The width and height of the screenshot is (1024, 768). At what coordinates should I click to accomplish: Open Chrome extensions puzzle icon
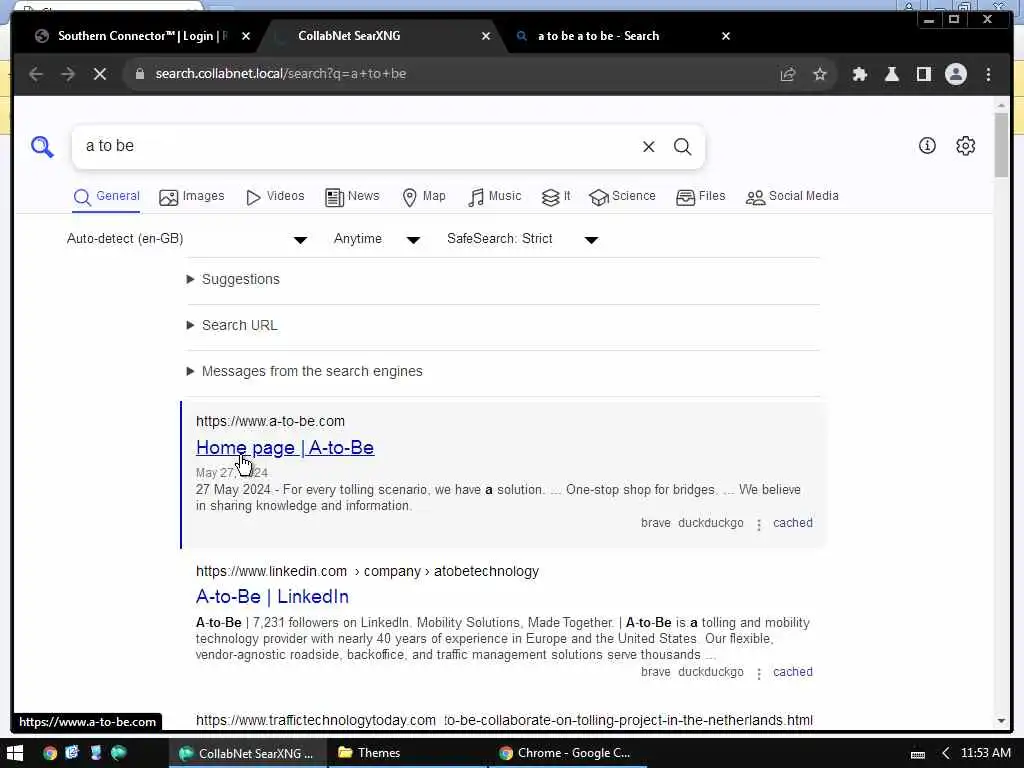coord(859,74)
